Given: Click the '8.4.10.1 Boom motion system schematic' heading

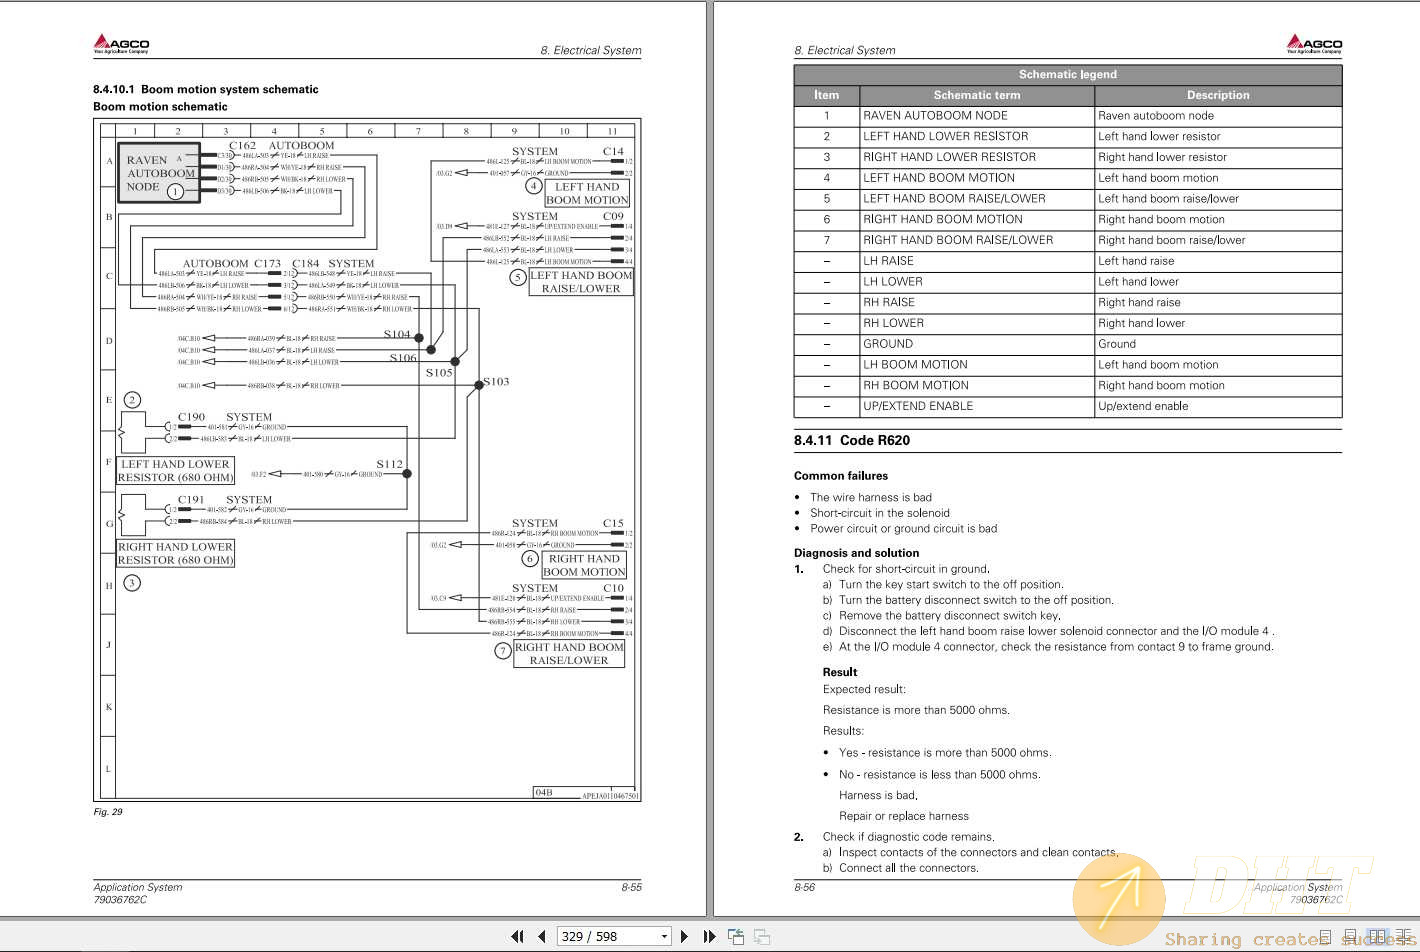Looking at the screenshot, I should 206,89.
